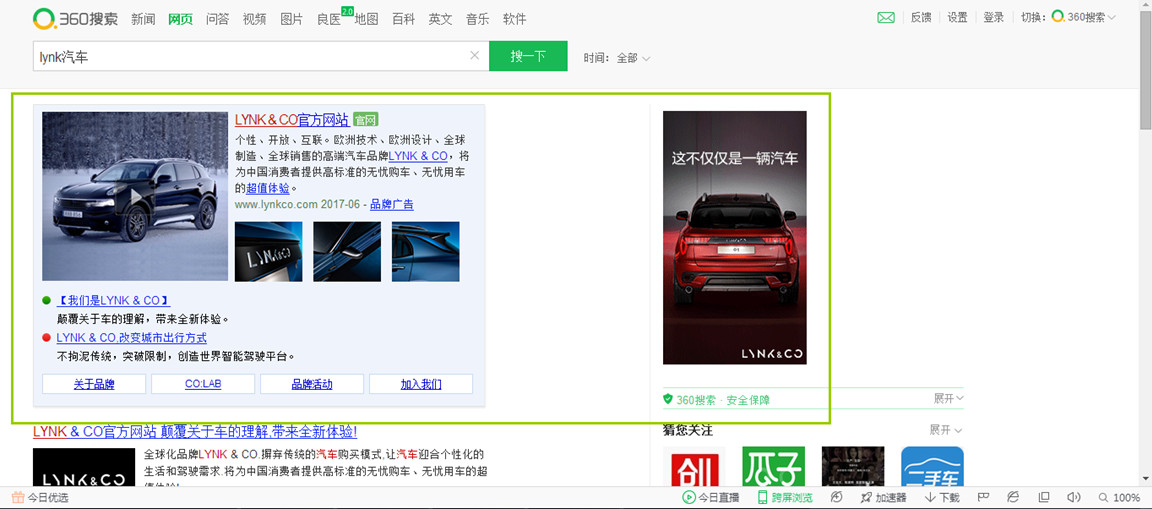Open 【我们是LYNK & CO】 link

(114, 300)
